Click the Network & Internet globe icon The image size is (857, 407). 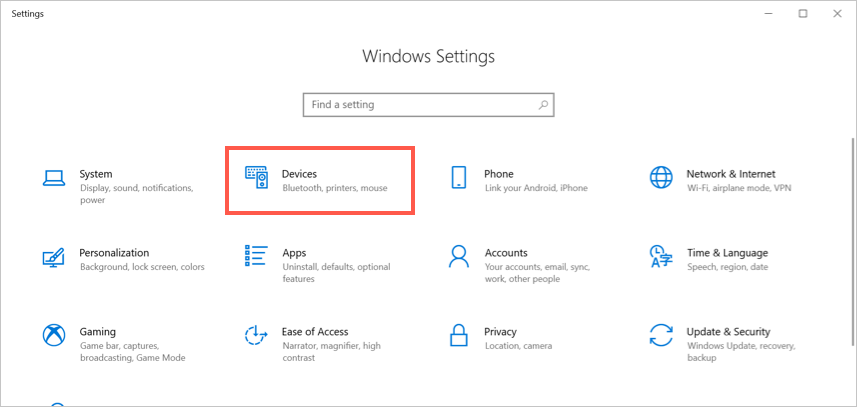tap(661, 178)
